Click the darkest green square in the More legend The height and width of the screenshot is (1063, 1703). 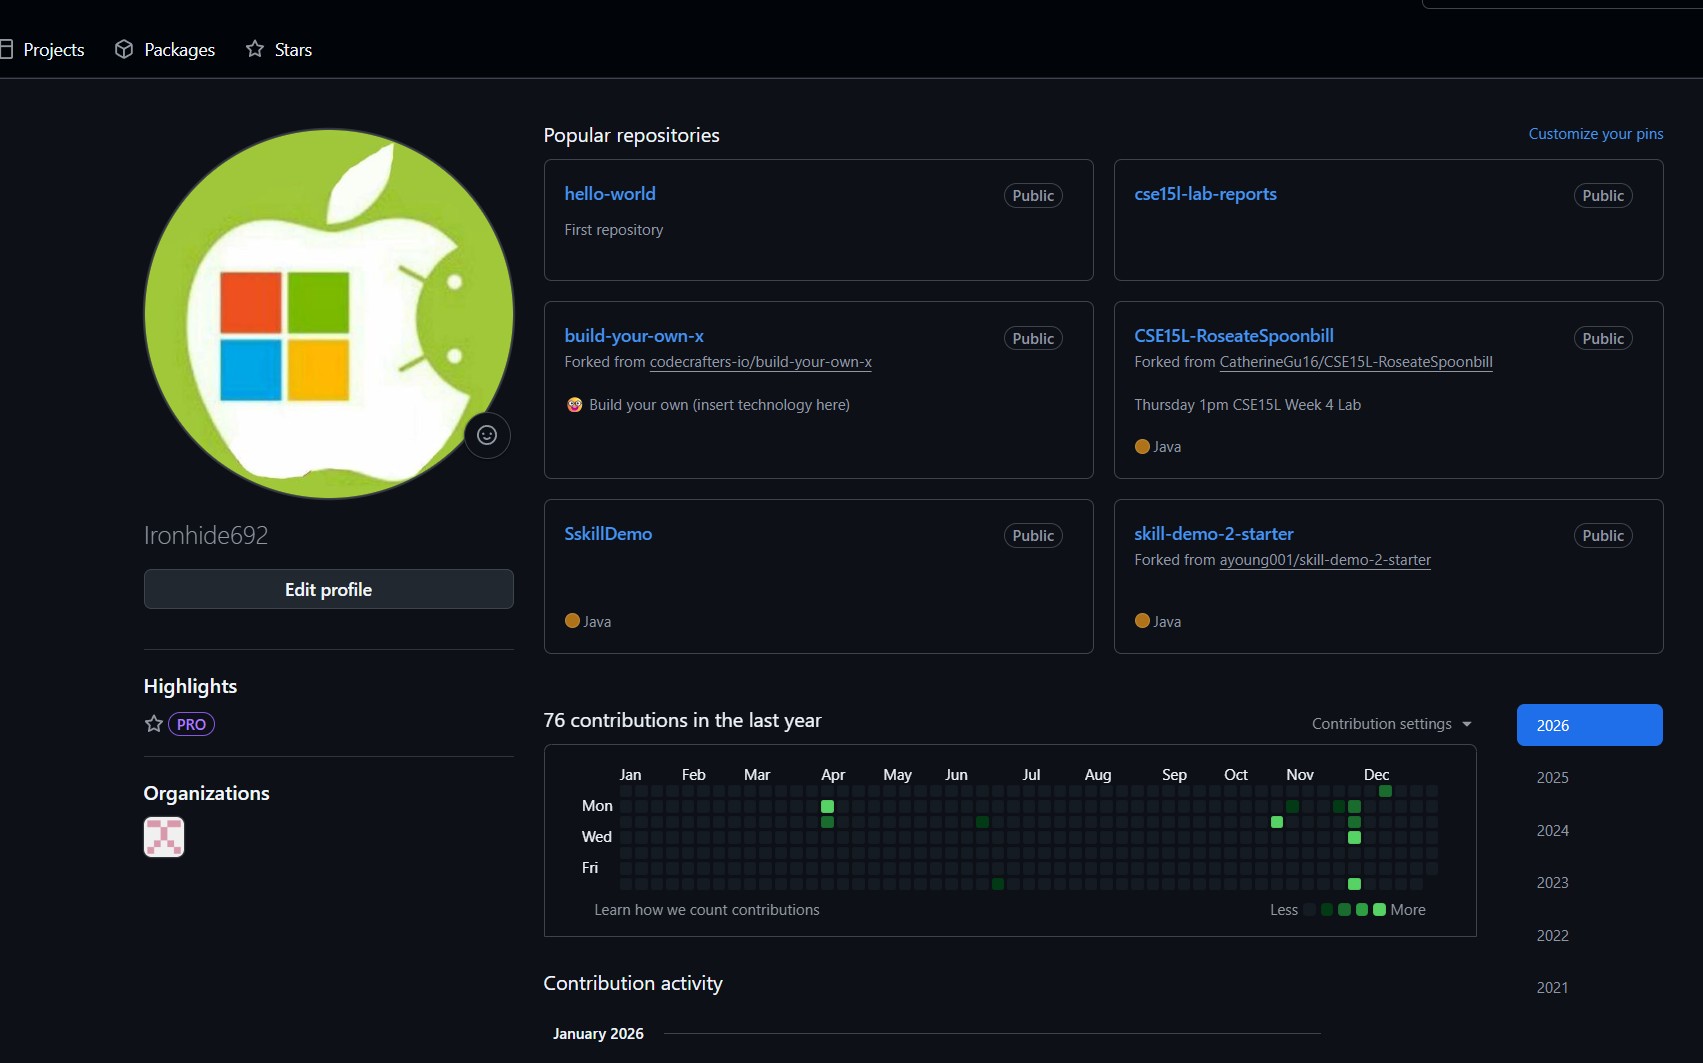[1380, 910]
